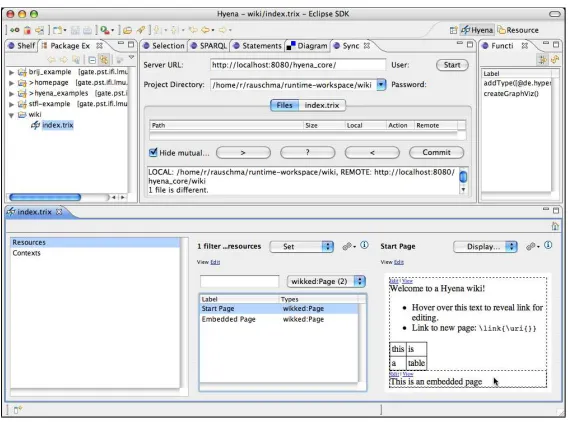Click Edit link under filter resources

pyautogui.click(x=215, y=262)
